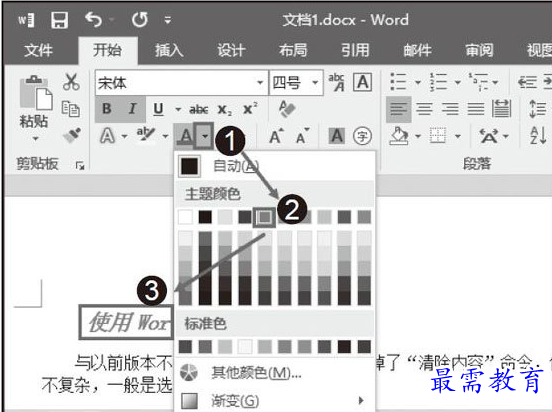The height and width of the screenshot is (412, 552).
Task: Switch to the 引用 tab
Action: click(355, 50)
